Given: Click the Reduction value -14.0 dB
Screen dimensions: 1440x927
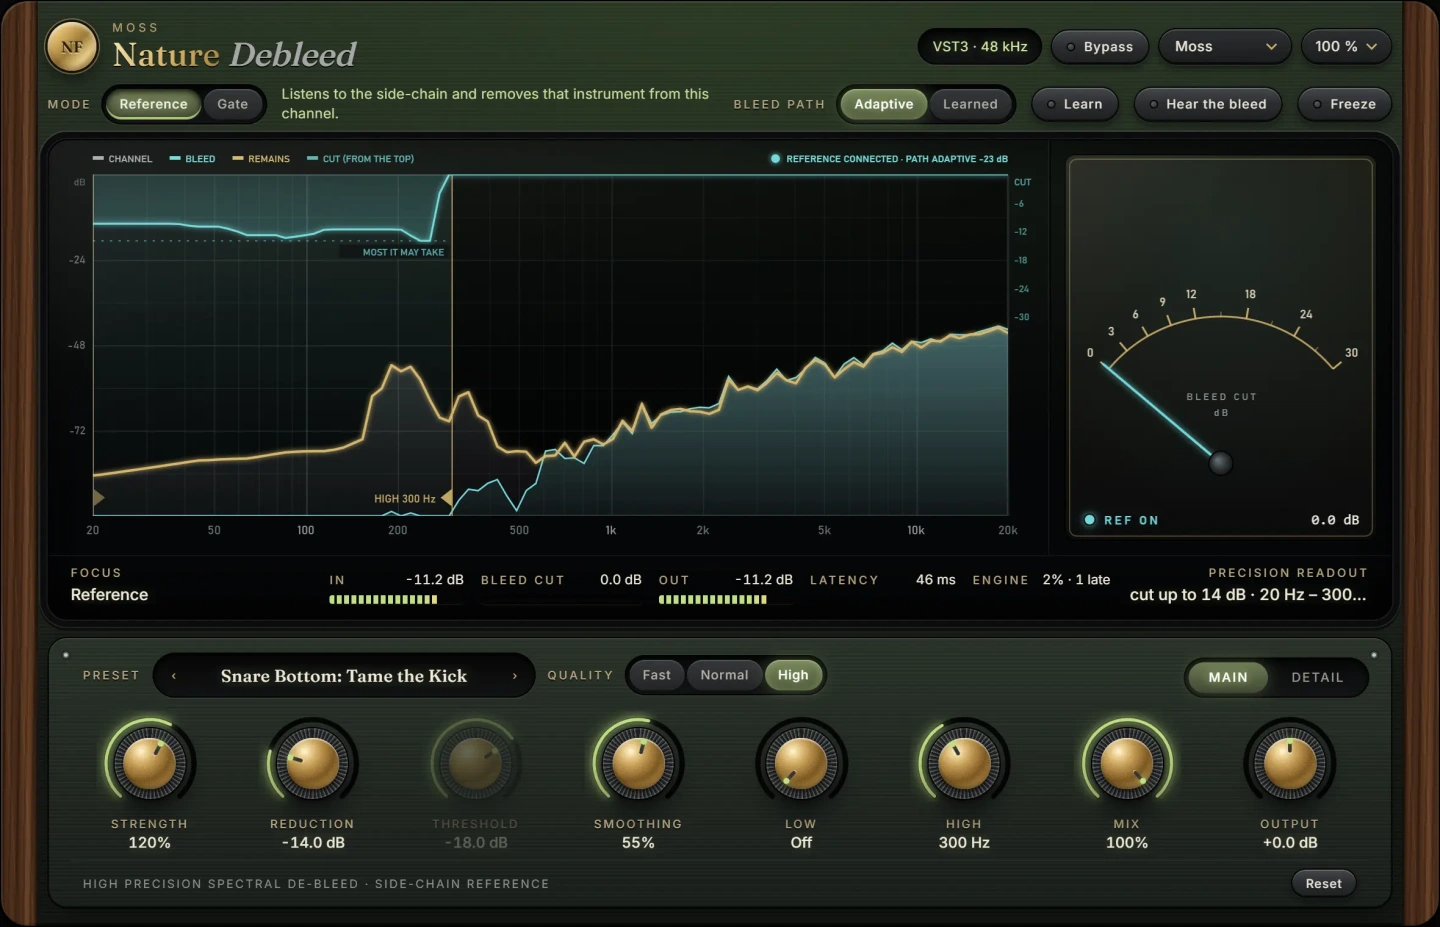Looking at the screenshot, I should [313, 843].
